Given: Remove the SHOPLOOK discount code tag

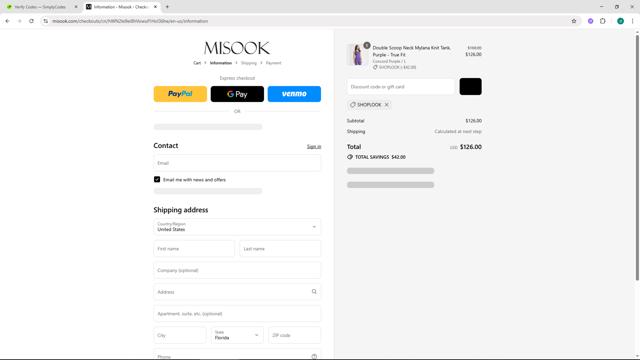Looking at the screenshot, I should click(387, 105).
